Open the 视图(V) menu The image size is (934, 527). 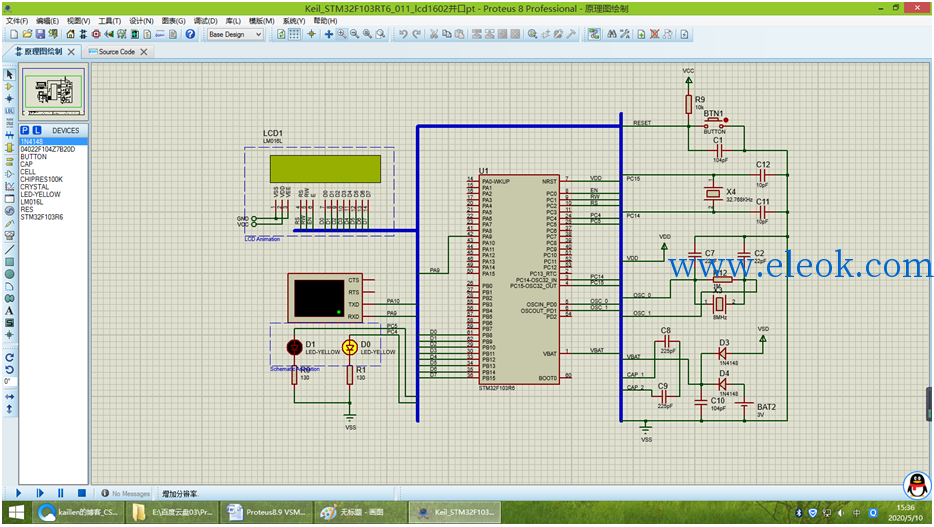[x=78, y=21]
